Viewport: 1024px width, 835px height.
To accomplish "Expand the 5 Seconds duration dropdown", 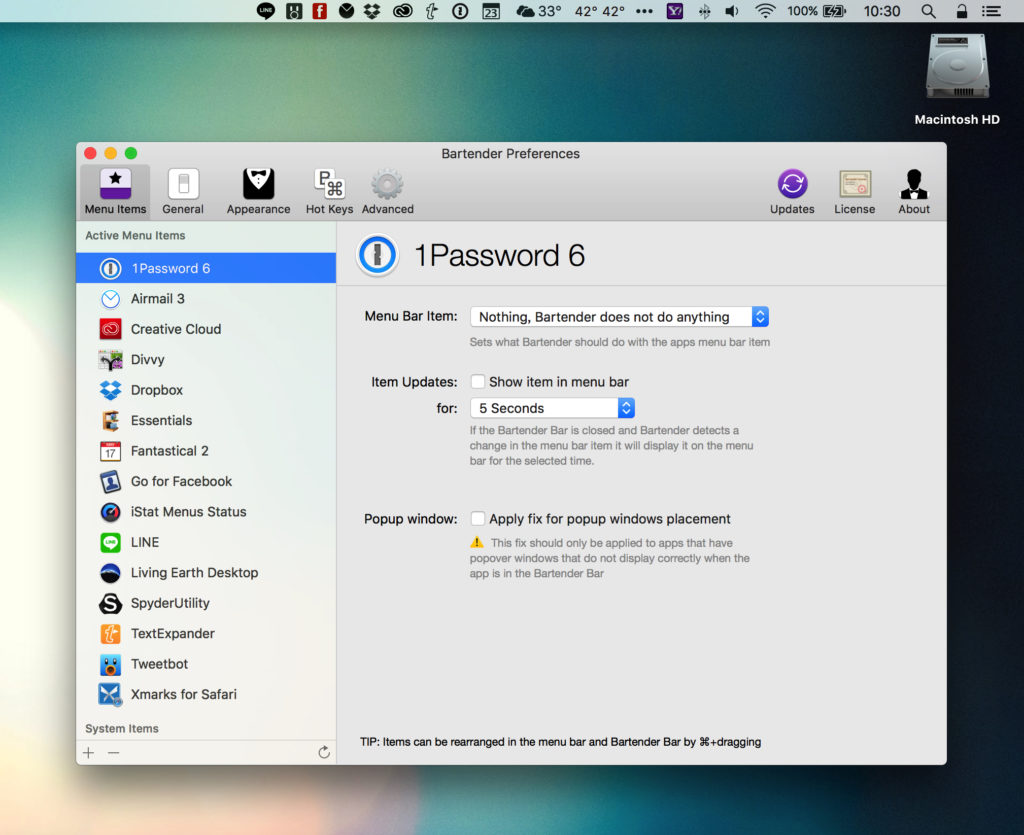I will 552,408.
